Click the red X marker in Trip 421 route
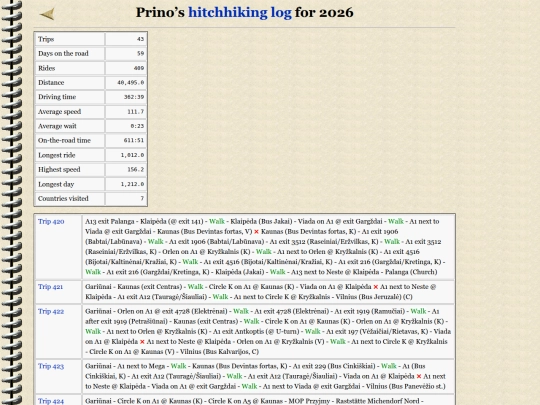 (376, 287)
